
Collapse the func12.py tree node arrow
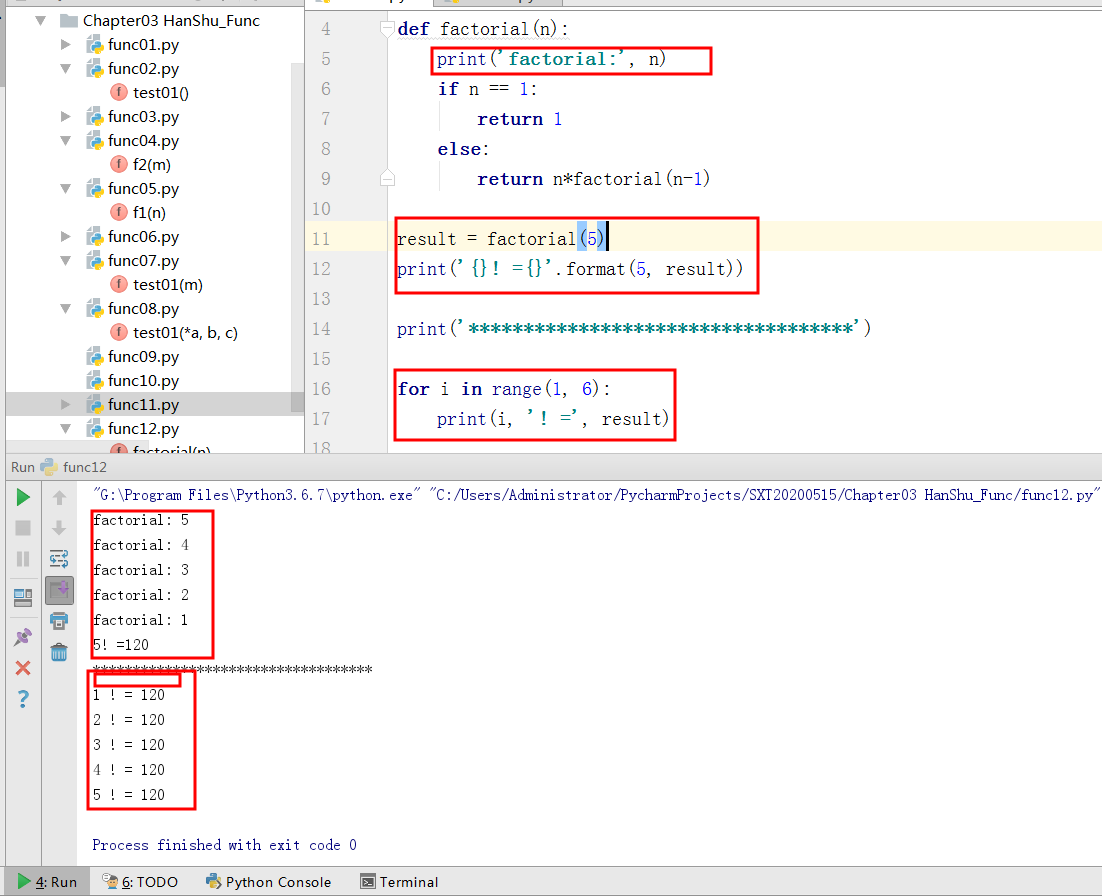66,428
